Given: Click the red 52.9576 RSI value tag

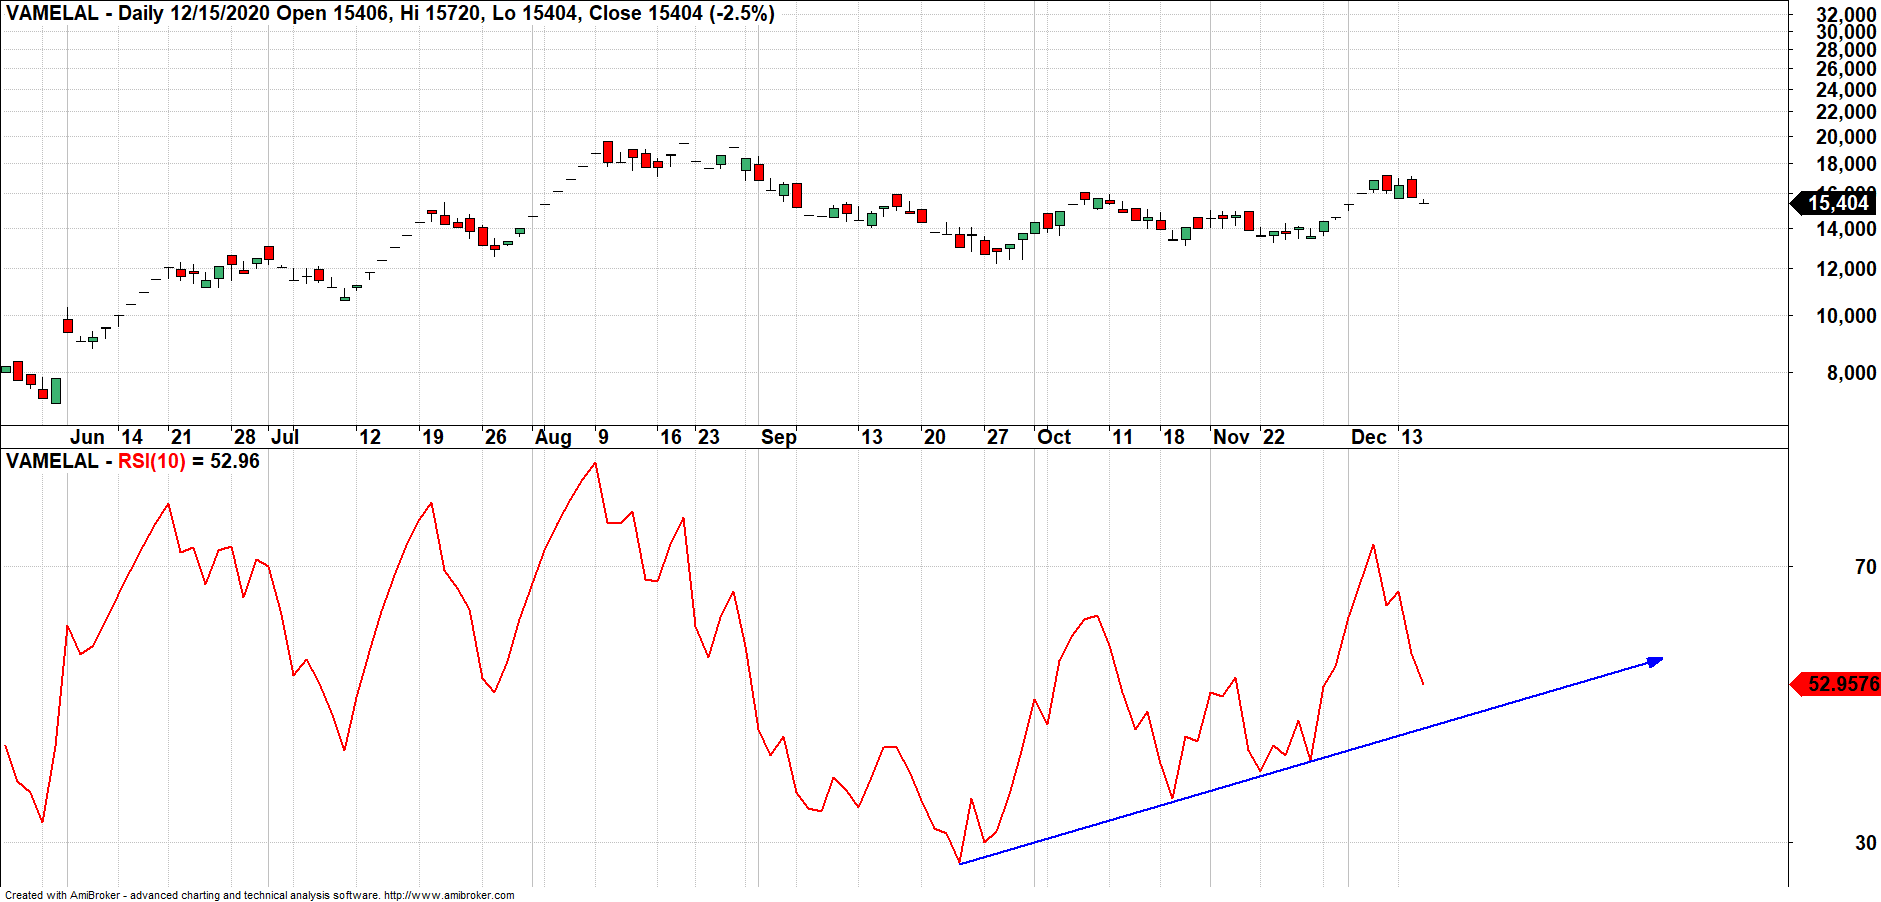Looking at the screenshot, I should tap(1842, 684).
